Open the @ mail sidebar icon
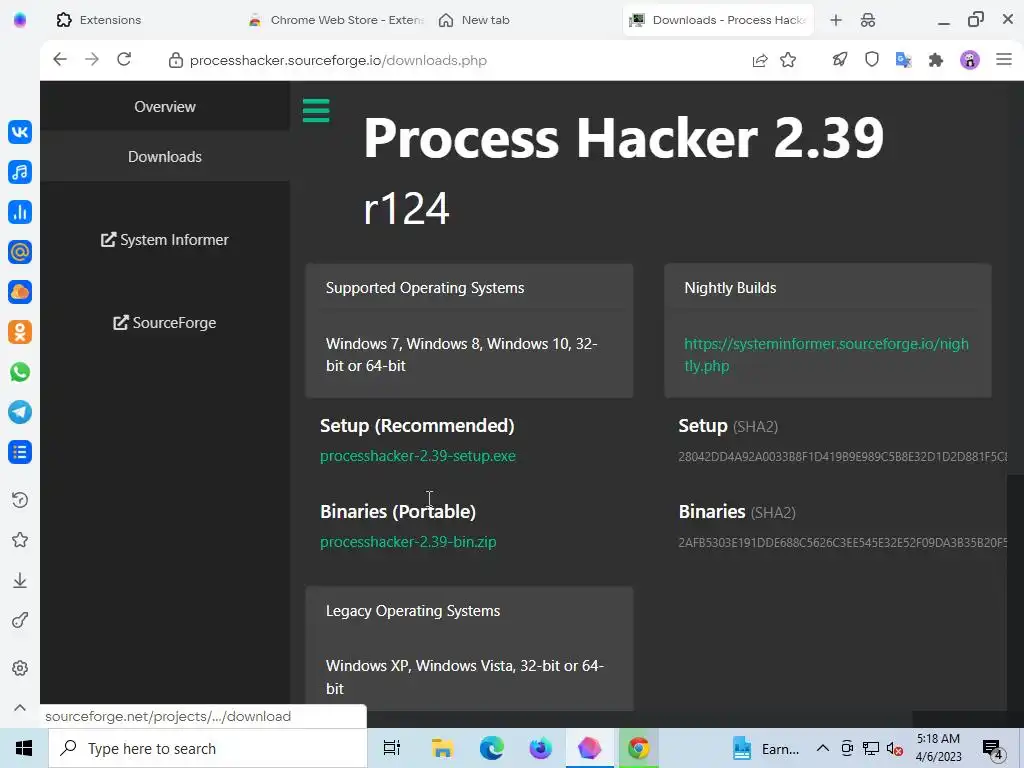This screenshot has height=768, width=1024. point(20,252)
